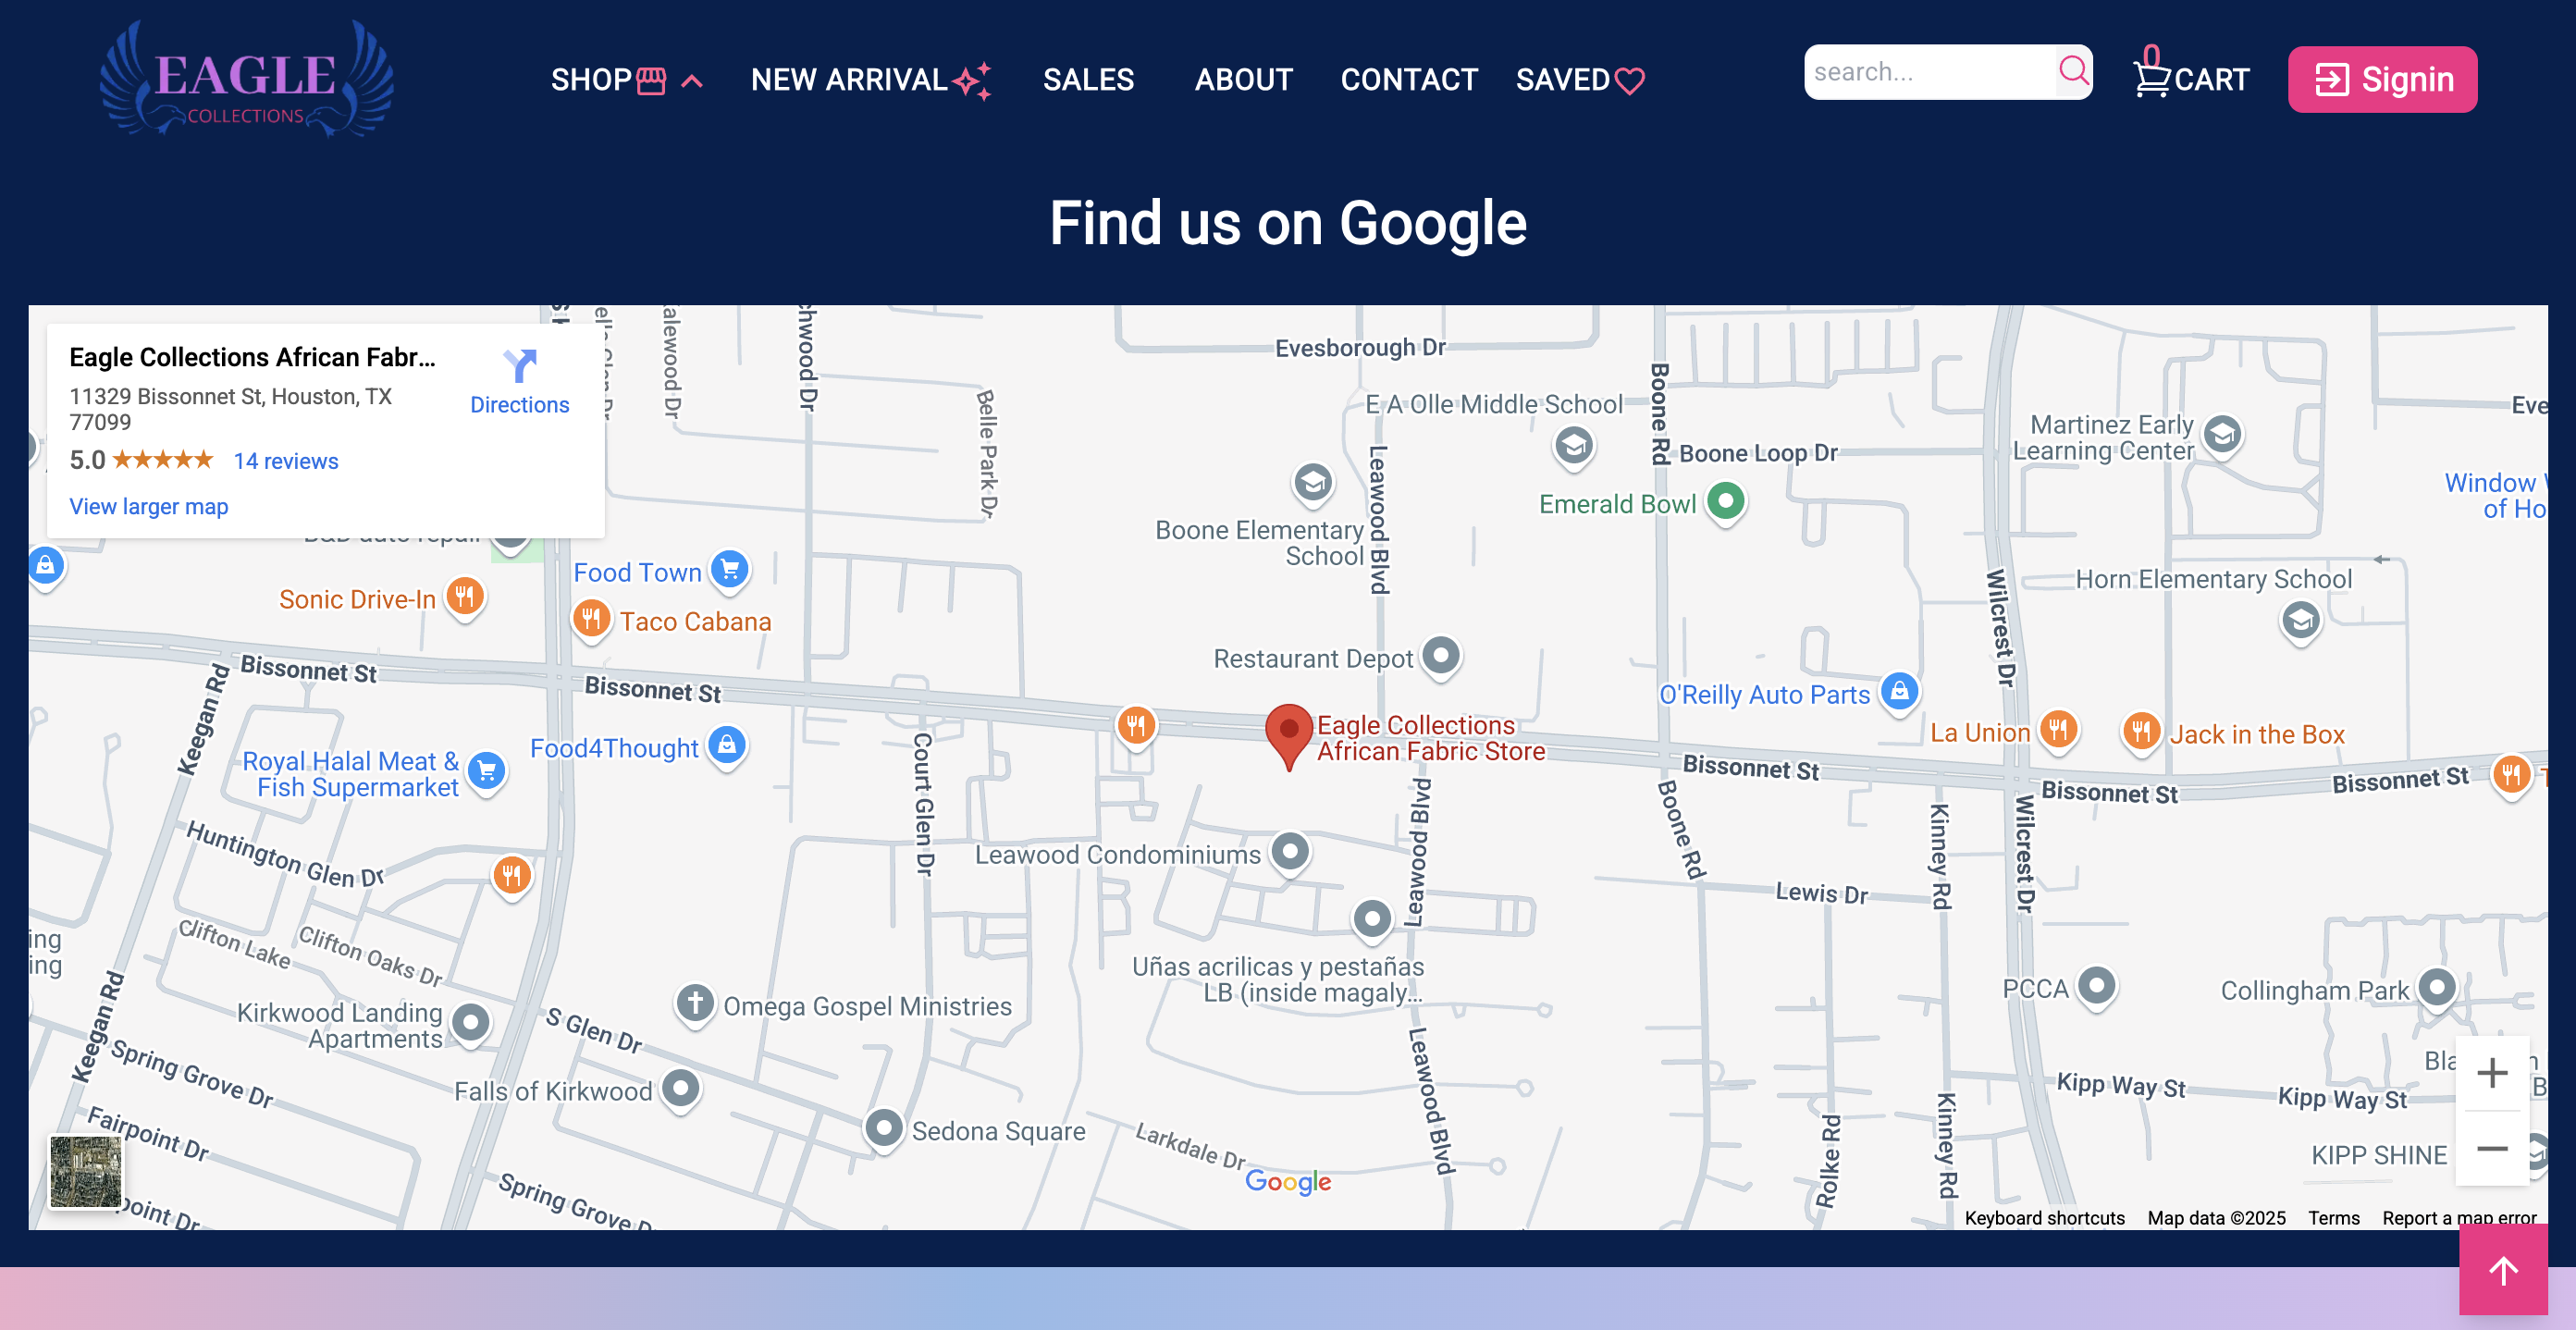Click the Food Town shopping marker
The height and width of the screenshot is (1330, 2576).
coord(730,570)
